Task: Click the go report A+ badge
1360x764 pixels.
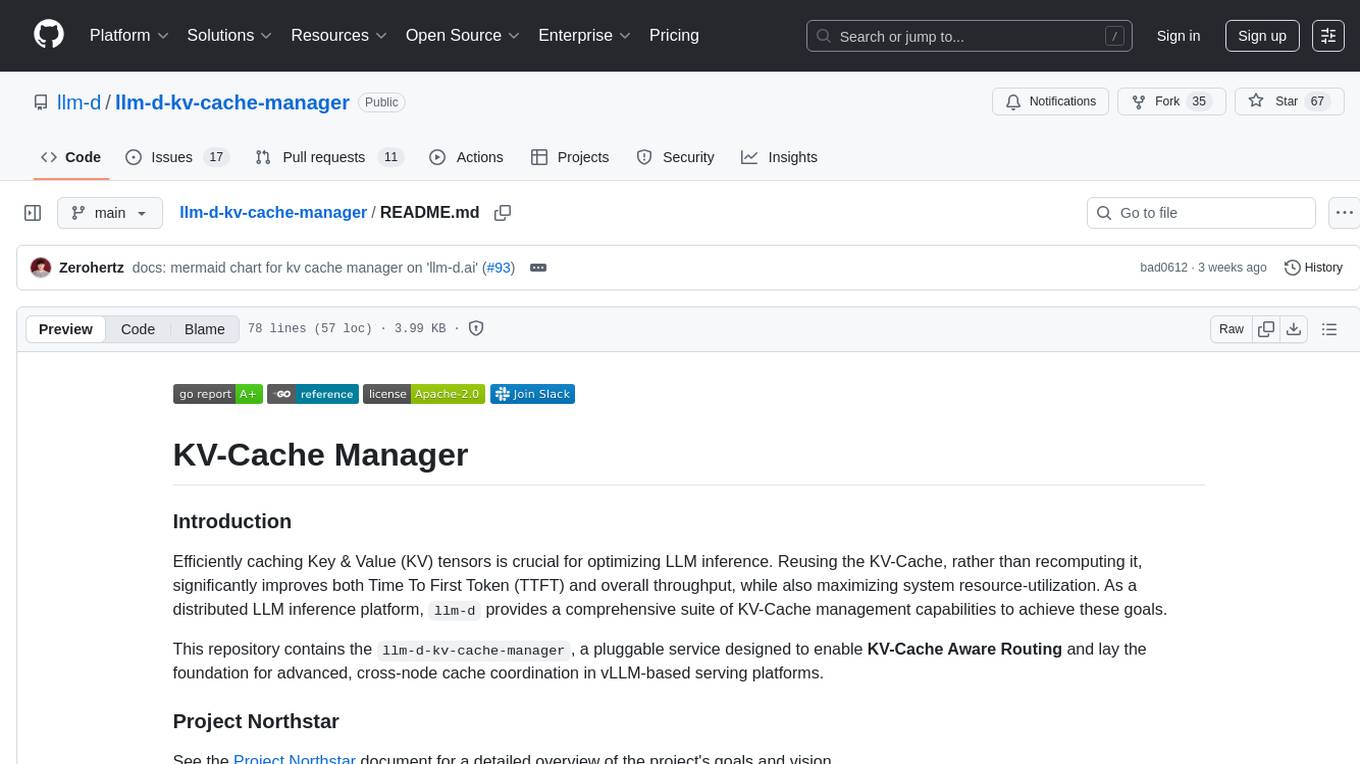Action: point(217,394)
